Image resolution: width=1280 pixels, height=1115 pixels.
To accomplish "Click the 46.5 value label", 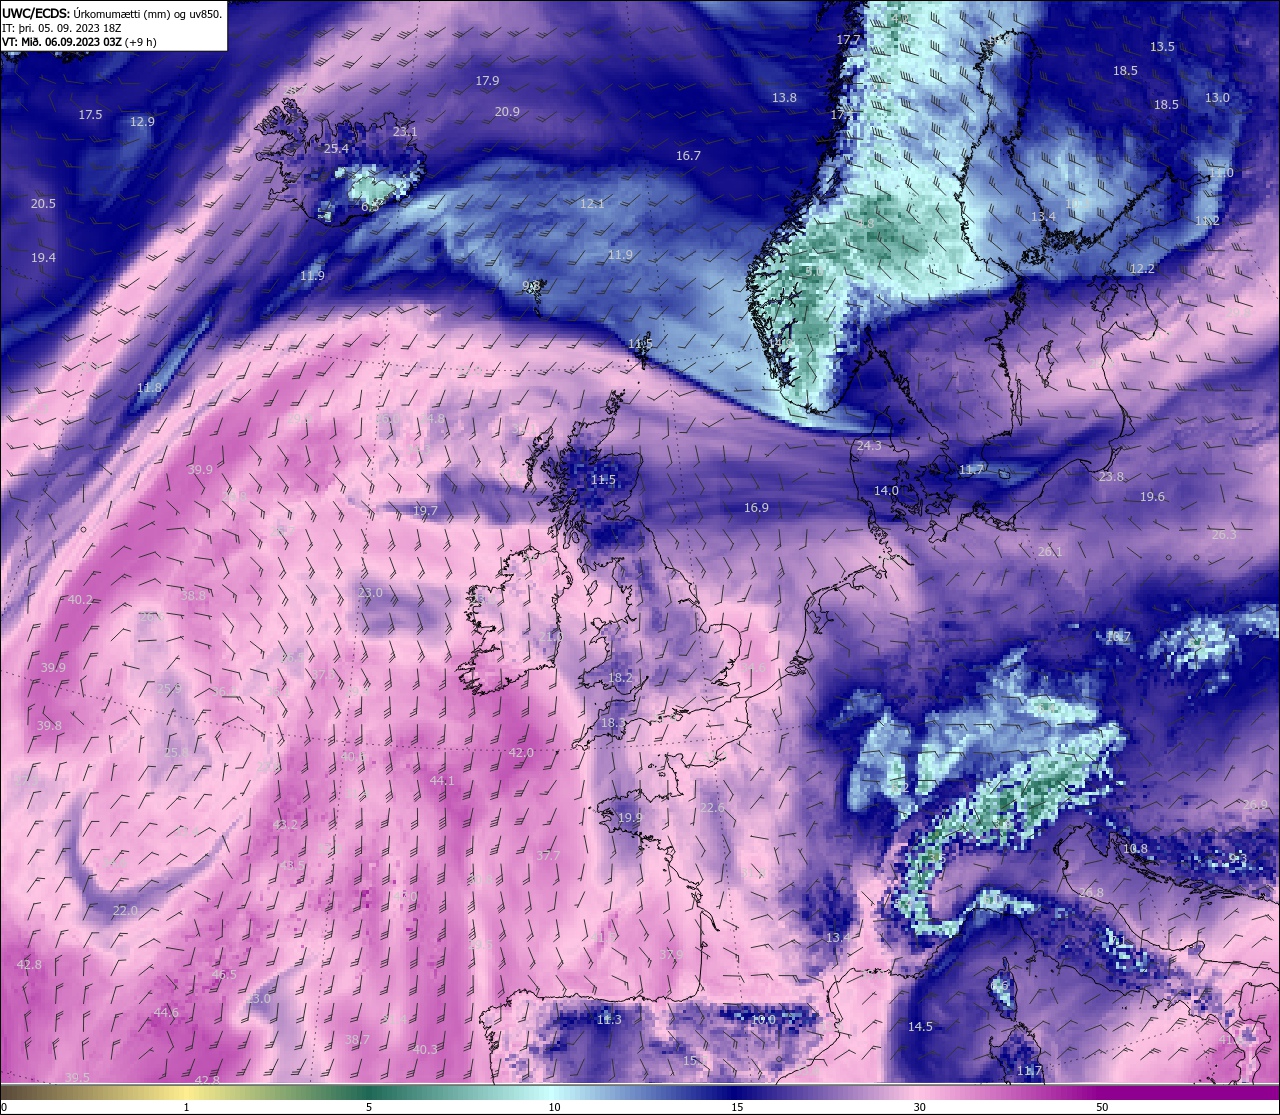I will coord(224,975).
